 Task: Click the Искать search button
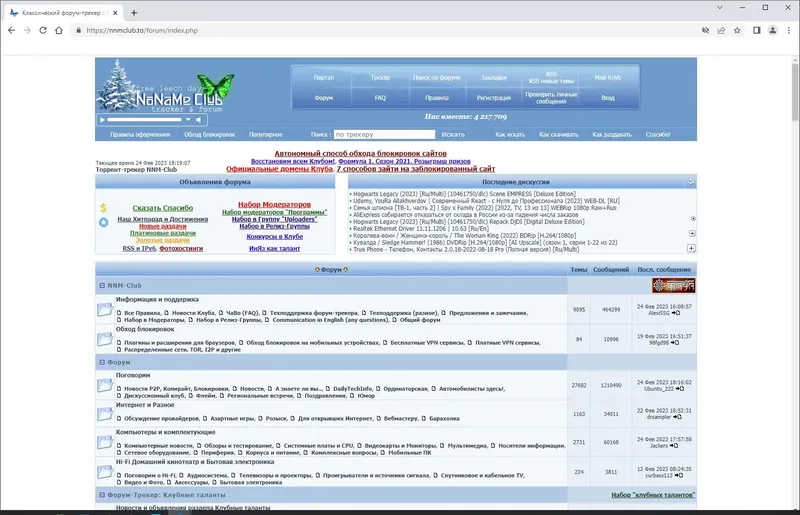point(453,135)
